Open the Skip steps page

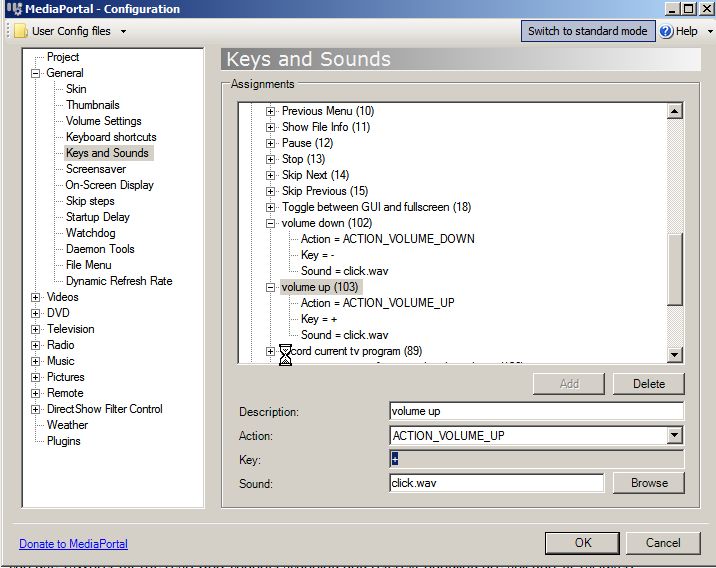pyautogui.click(x=90, y=201)
